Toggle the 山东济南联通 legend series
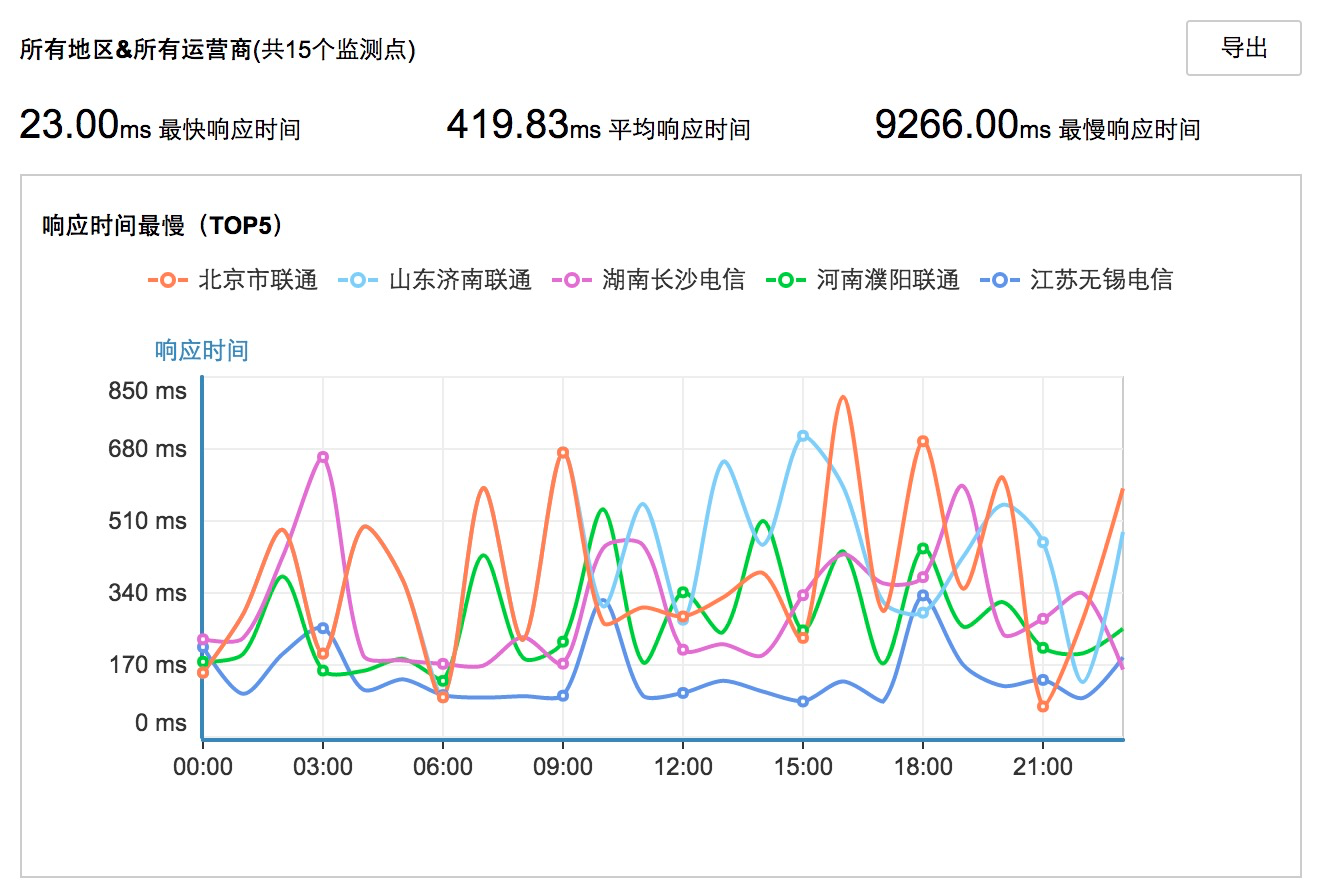1336x884 pixels. (435, 280)
